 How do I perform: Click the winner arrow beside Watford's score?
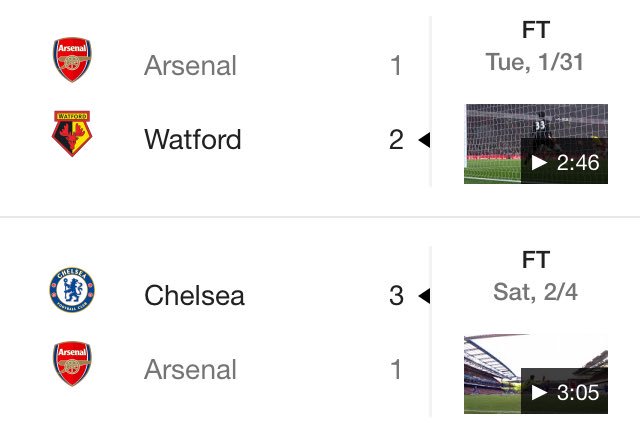pyautogui.click(x=424, y=140)
